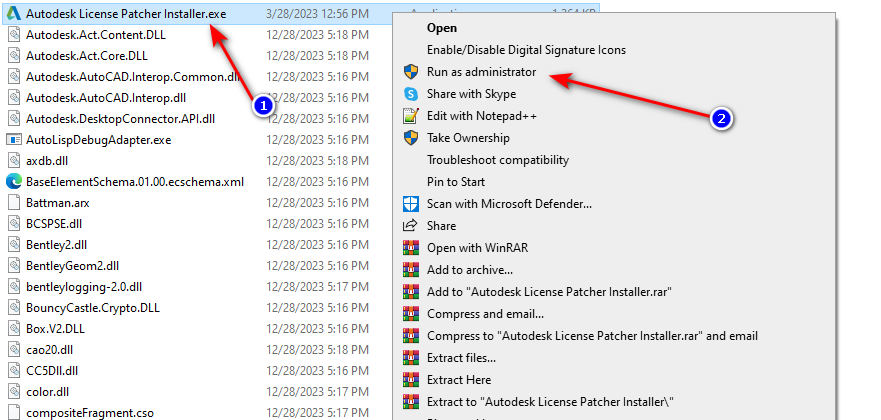Select file AutoLispDebugAdapter.exe by name

click(98, 139)
